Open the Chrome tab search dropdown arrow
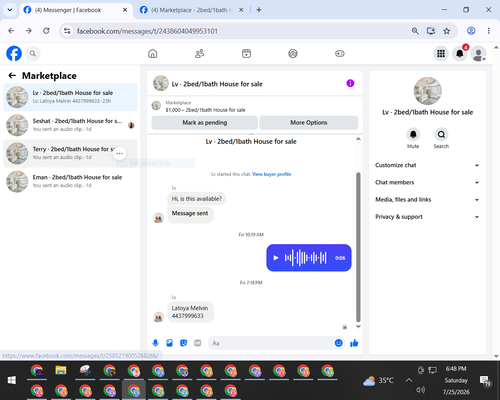 pyautogui.click(x=10, y=10)
